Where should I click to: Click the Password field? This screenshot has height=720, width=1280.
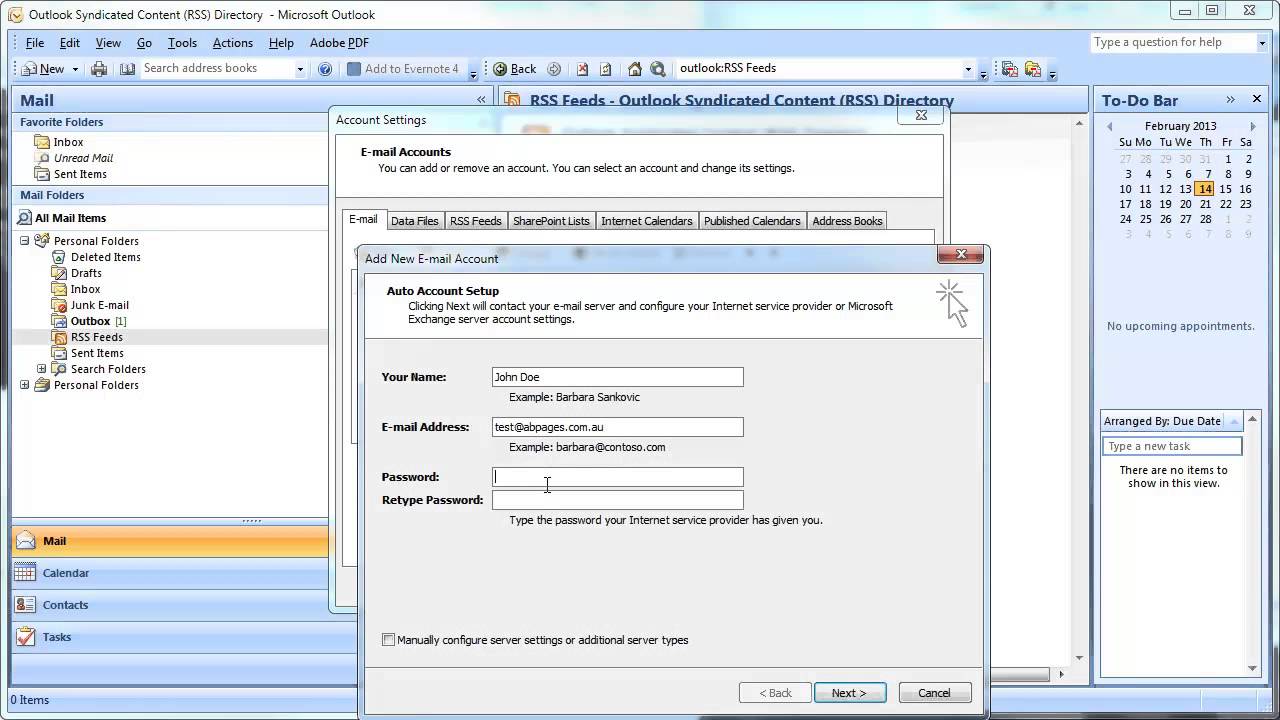[618, 477]
